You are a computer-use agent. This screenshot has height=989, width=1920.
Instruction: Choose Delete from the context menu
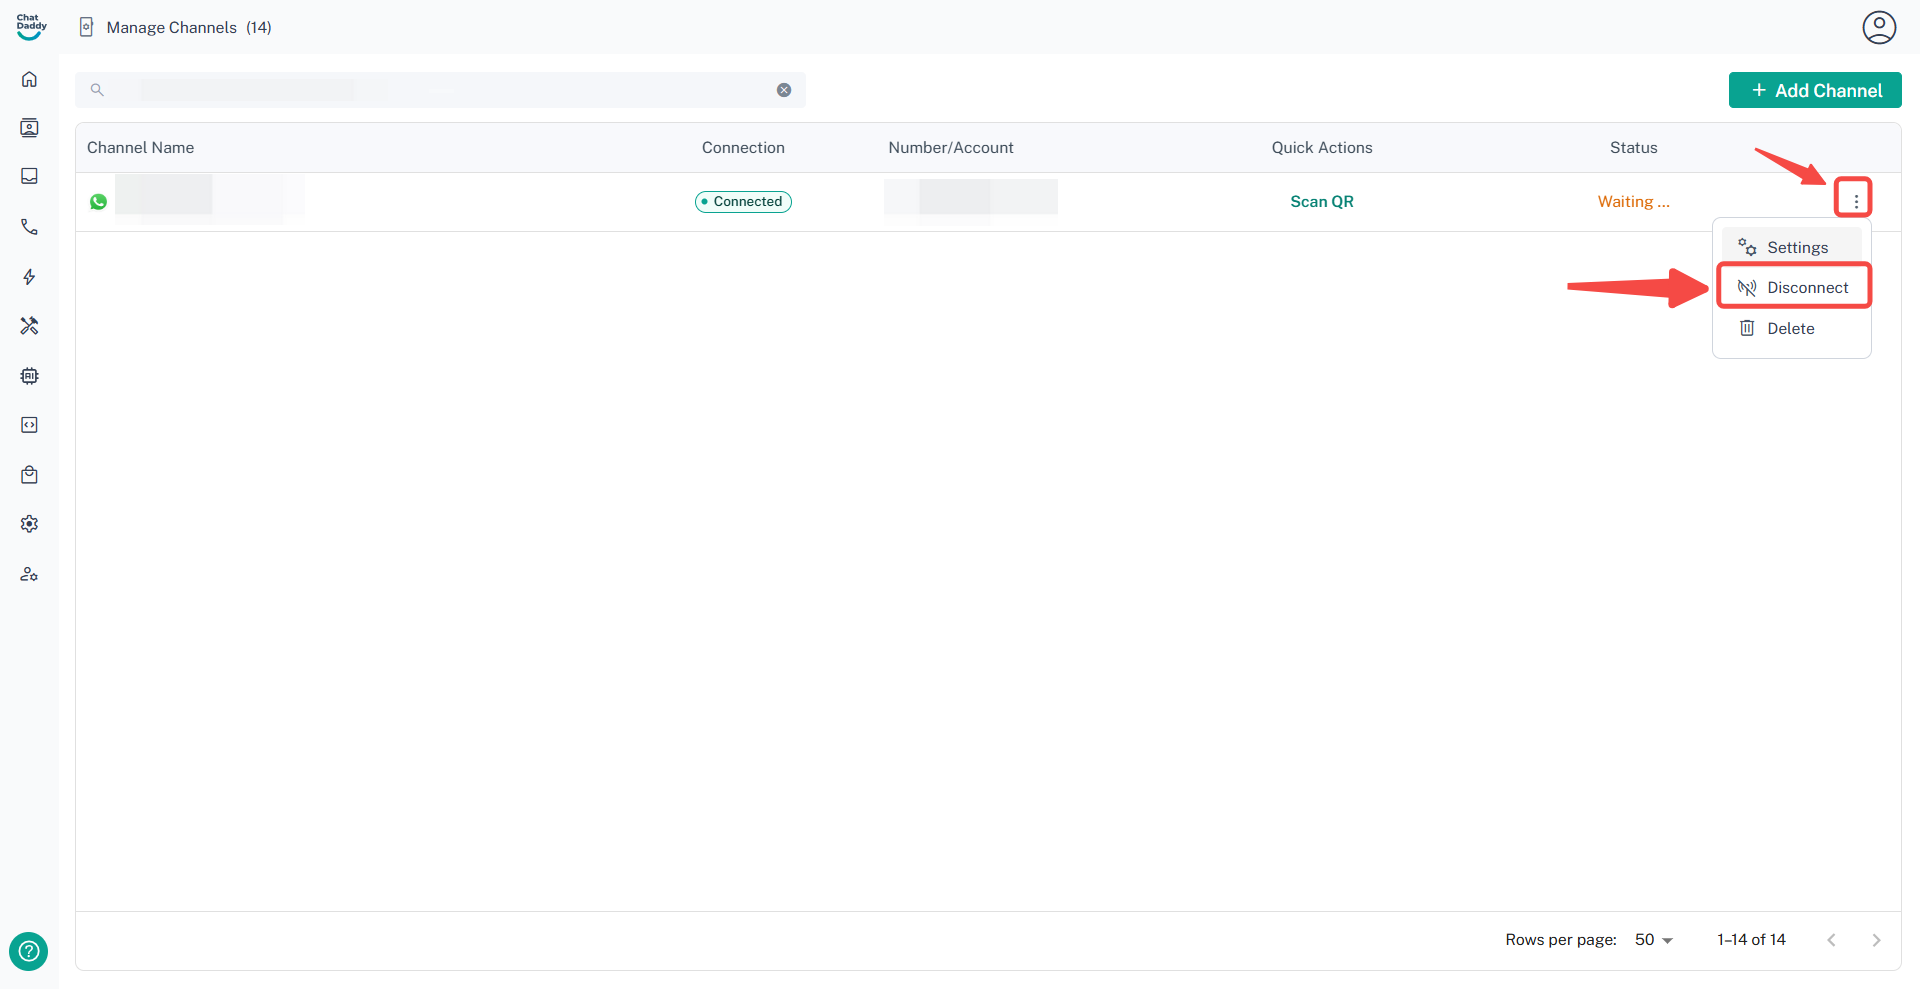click(1791, 328)
